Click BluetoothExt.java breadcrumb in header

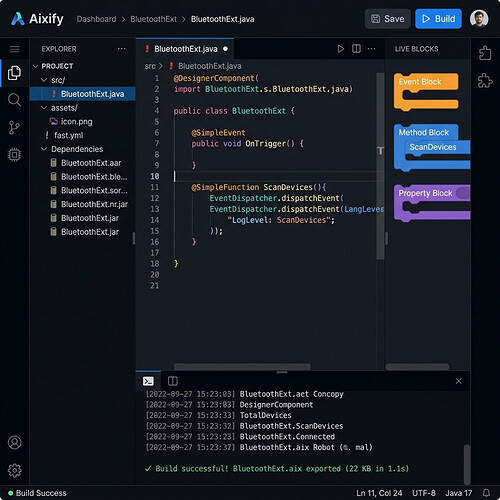pos(222,19)
